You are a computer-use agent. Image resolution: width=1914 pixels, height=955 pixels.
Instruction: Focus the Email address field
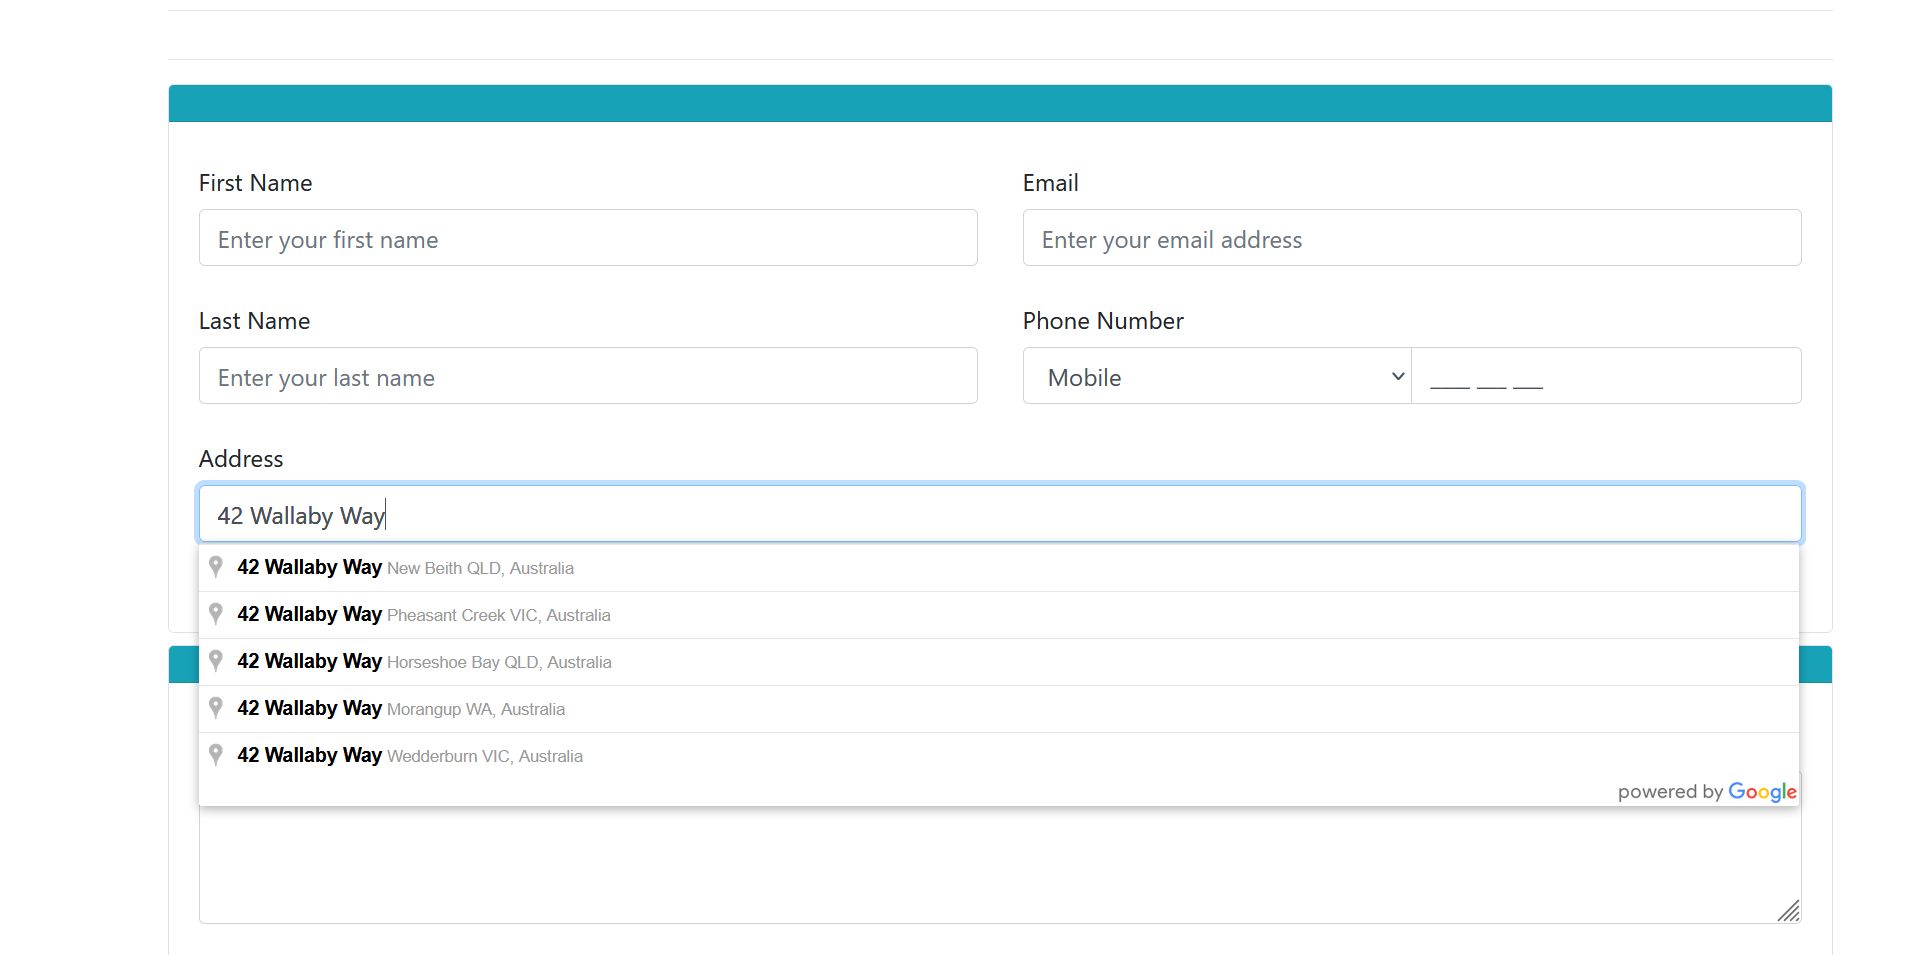click(x=1412, y=238)
